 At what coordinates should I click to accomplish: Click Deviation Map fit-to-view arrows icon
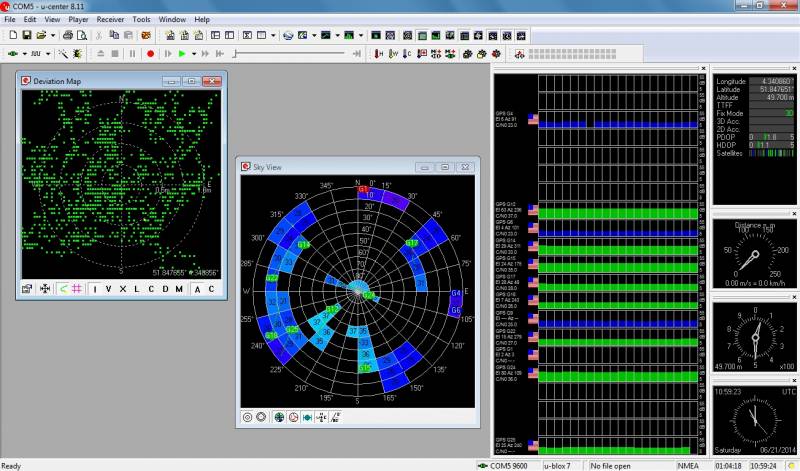(45, 289)
